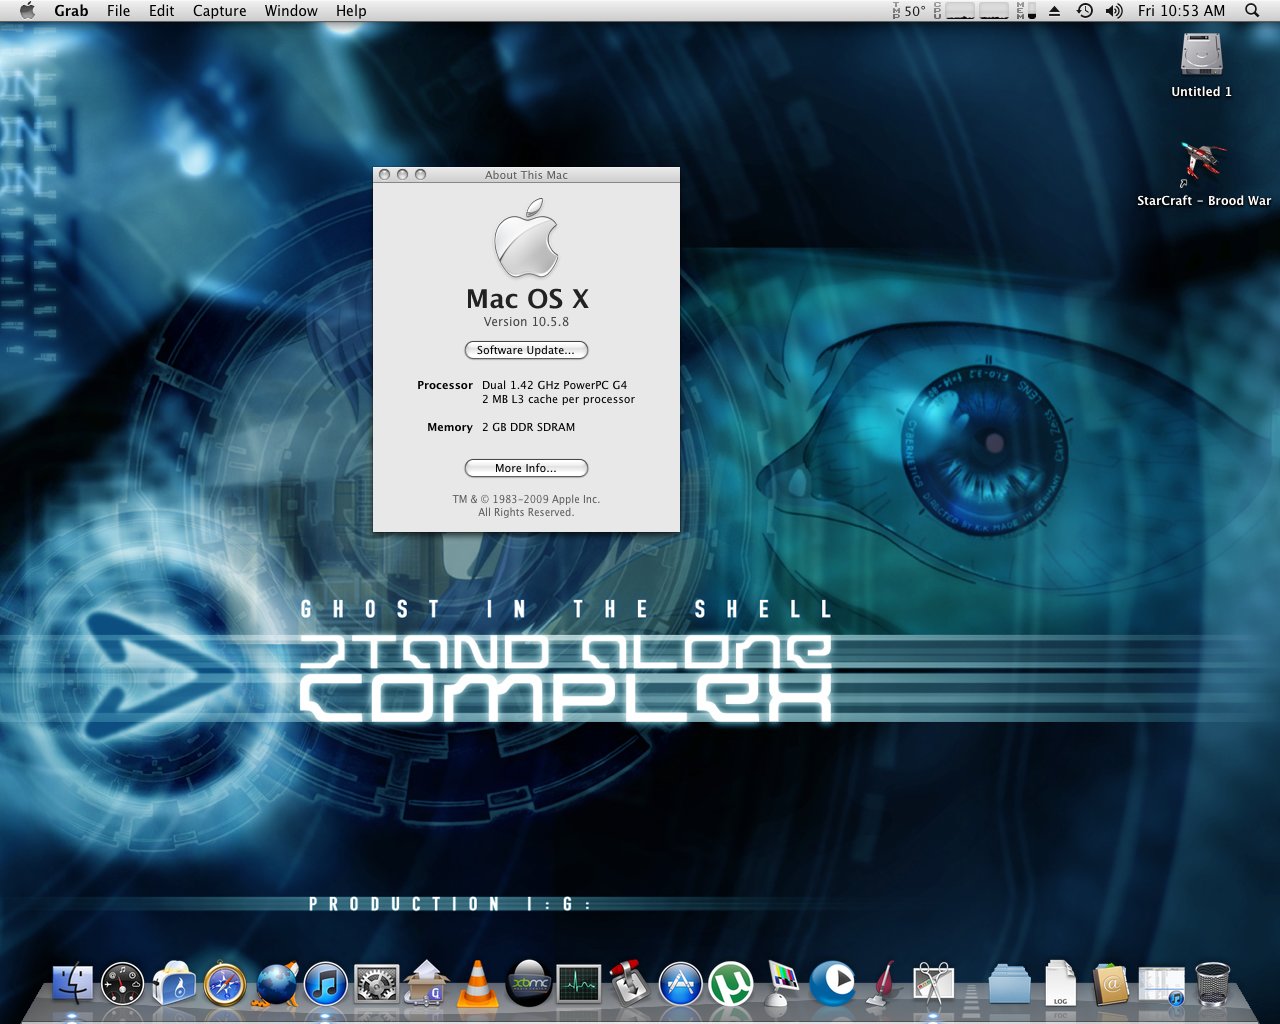
Task: Open the Help menu
Action: 351,11
